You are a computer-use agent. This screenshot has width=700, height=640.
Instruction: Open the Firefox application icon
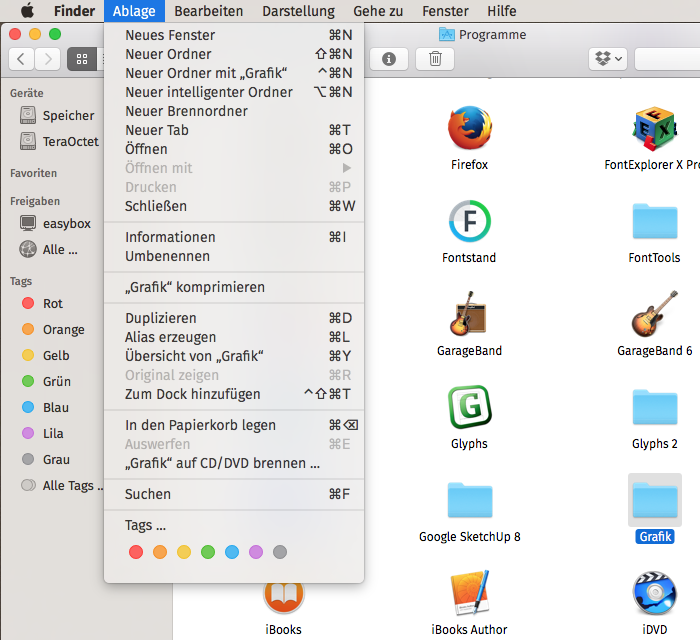point(469,128)
